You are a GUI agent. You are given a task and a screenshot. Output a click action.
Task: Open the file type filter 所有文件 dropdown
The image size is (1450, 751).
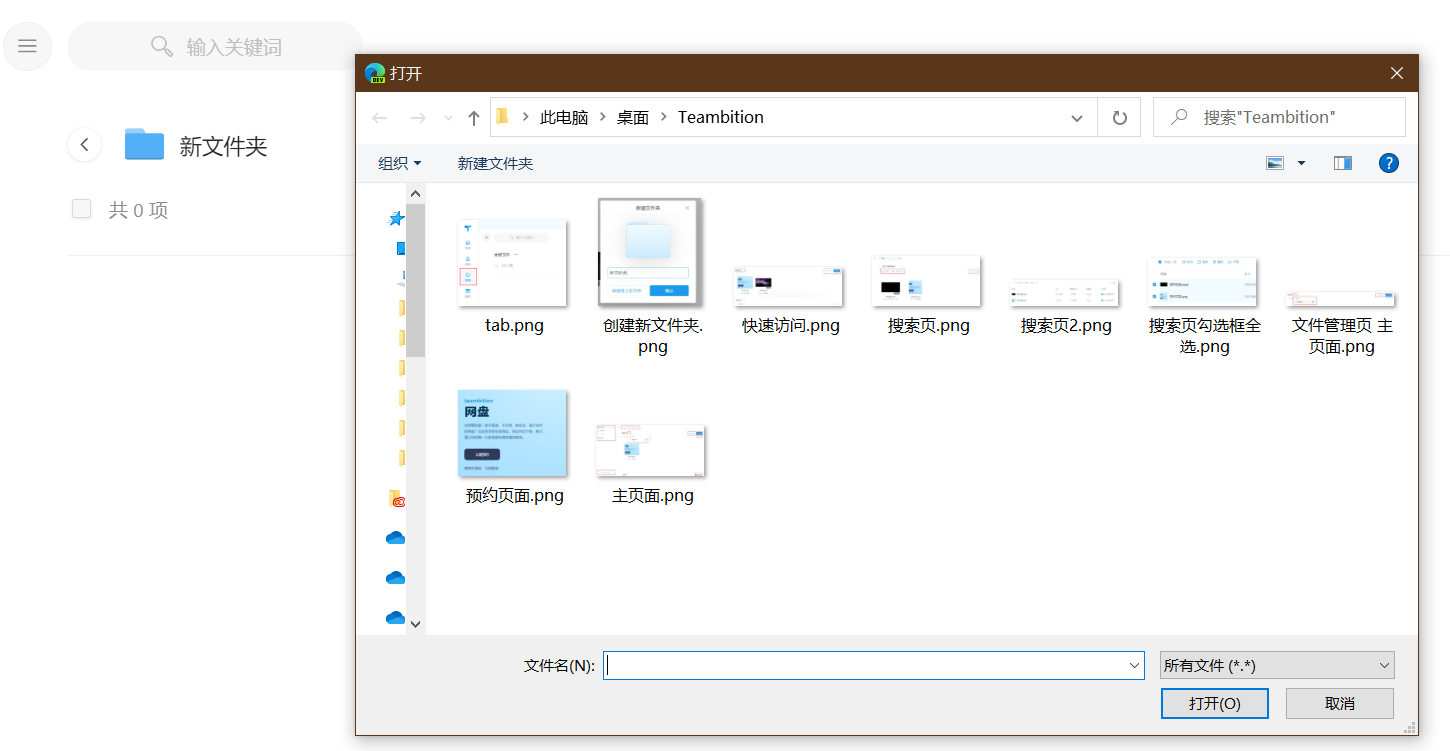pyautogui.click(x=1276, y=666)
